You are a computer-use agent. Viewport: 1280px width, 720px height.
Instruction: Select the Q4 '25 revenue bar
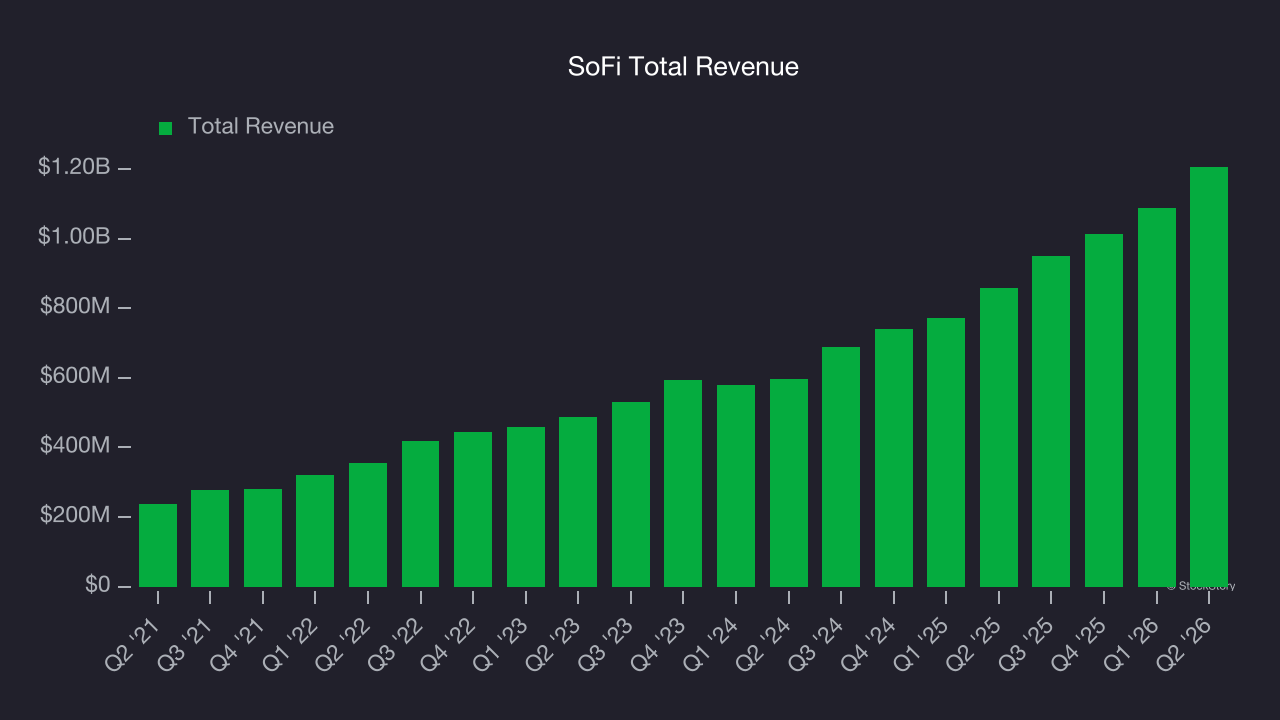pyautogui.click(x=1104, y=410)
